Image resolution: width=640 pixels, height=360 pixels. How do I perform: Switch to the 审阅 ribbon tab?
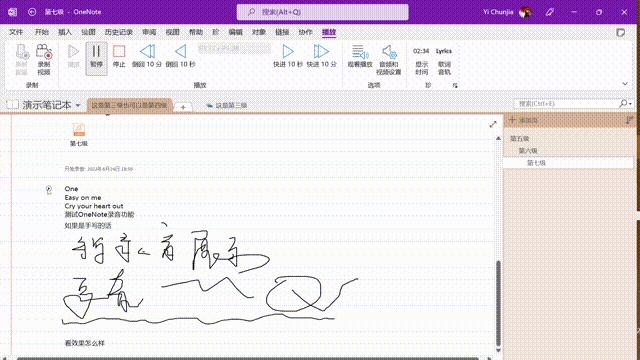pyautogui.click(x=149, y=32)
